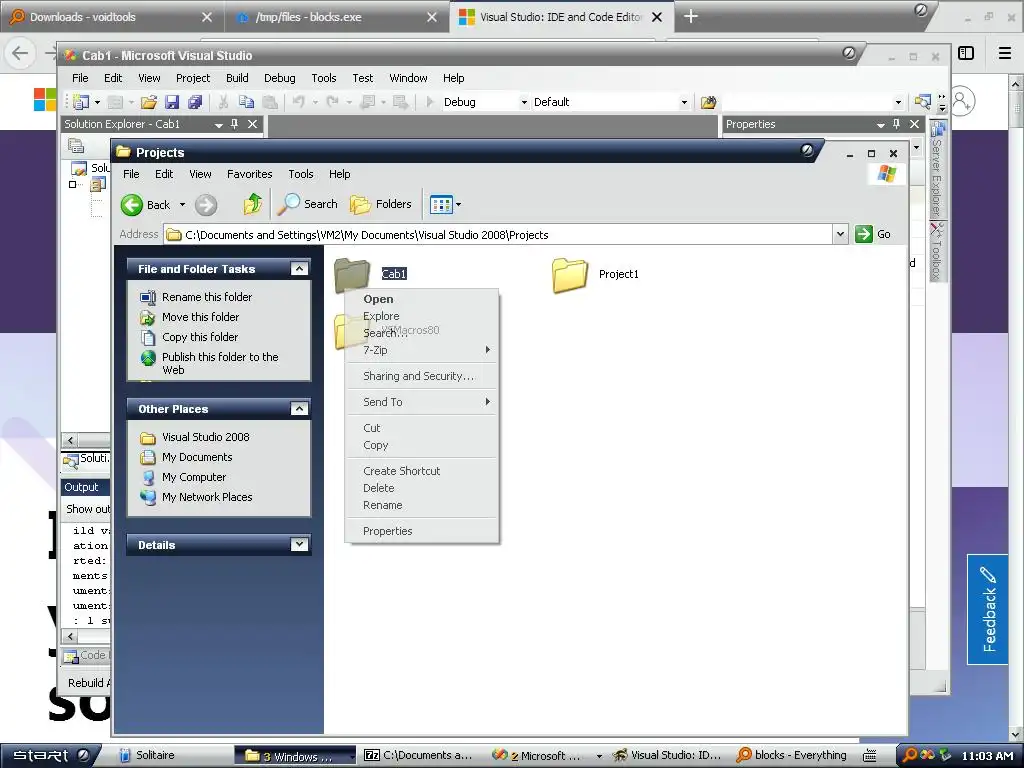The image size is (1024, 768).
Task: Select the Cab1 folder icon
Action: pyautogui.click(x=352, y=274)
